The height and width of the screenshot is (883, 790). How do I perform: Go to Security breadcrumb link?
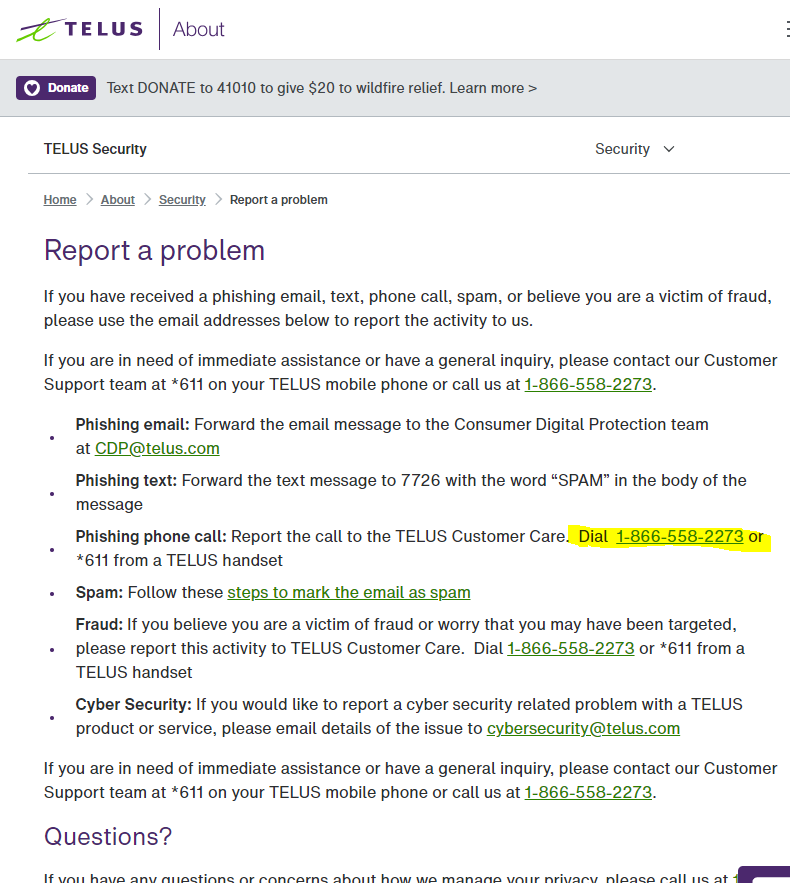click(182, 200)
